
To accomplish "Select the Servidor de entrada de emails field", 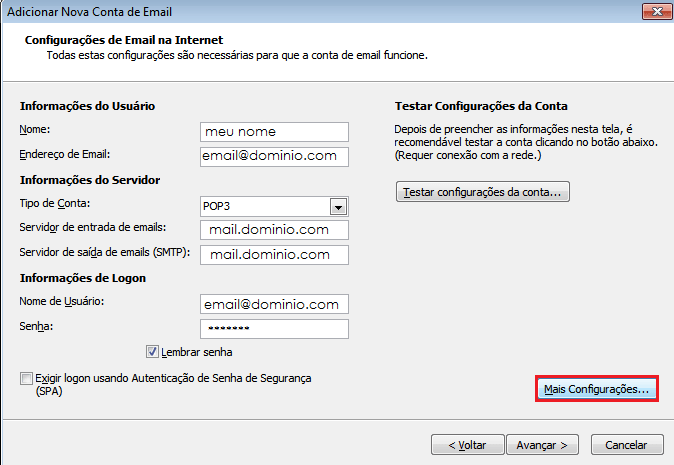I will coord(274,230).
